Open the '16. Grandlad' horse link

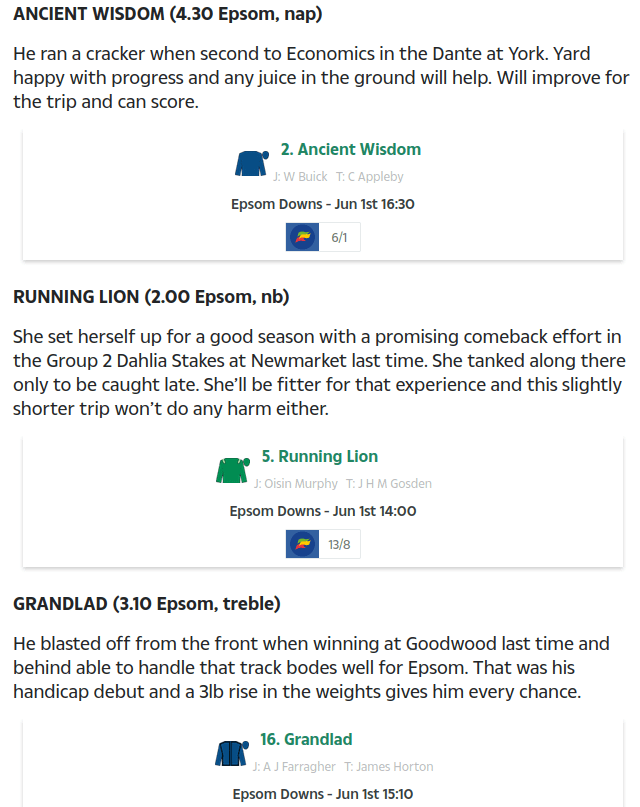pos(306,740)
